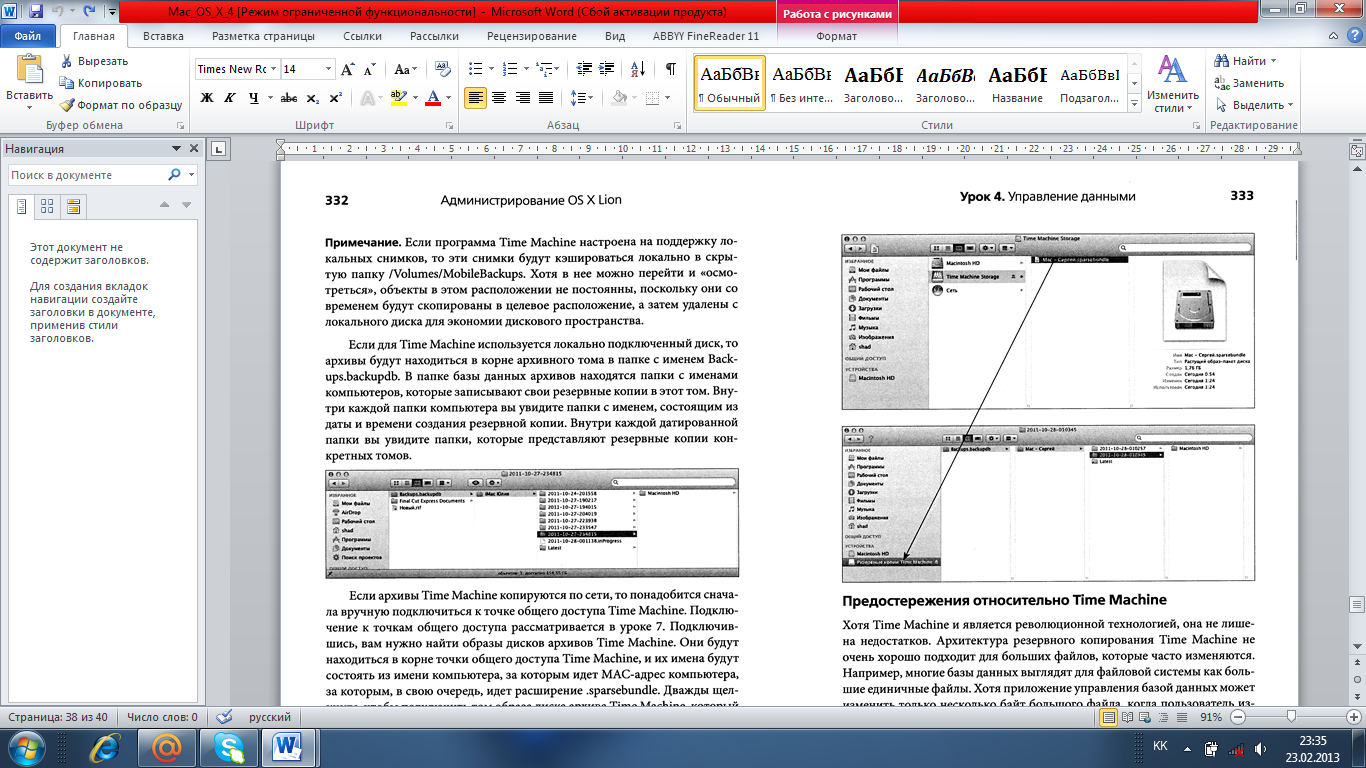Open search results tab in navigation pane

72,207
